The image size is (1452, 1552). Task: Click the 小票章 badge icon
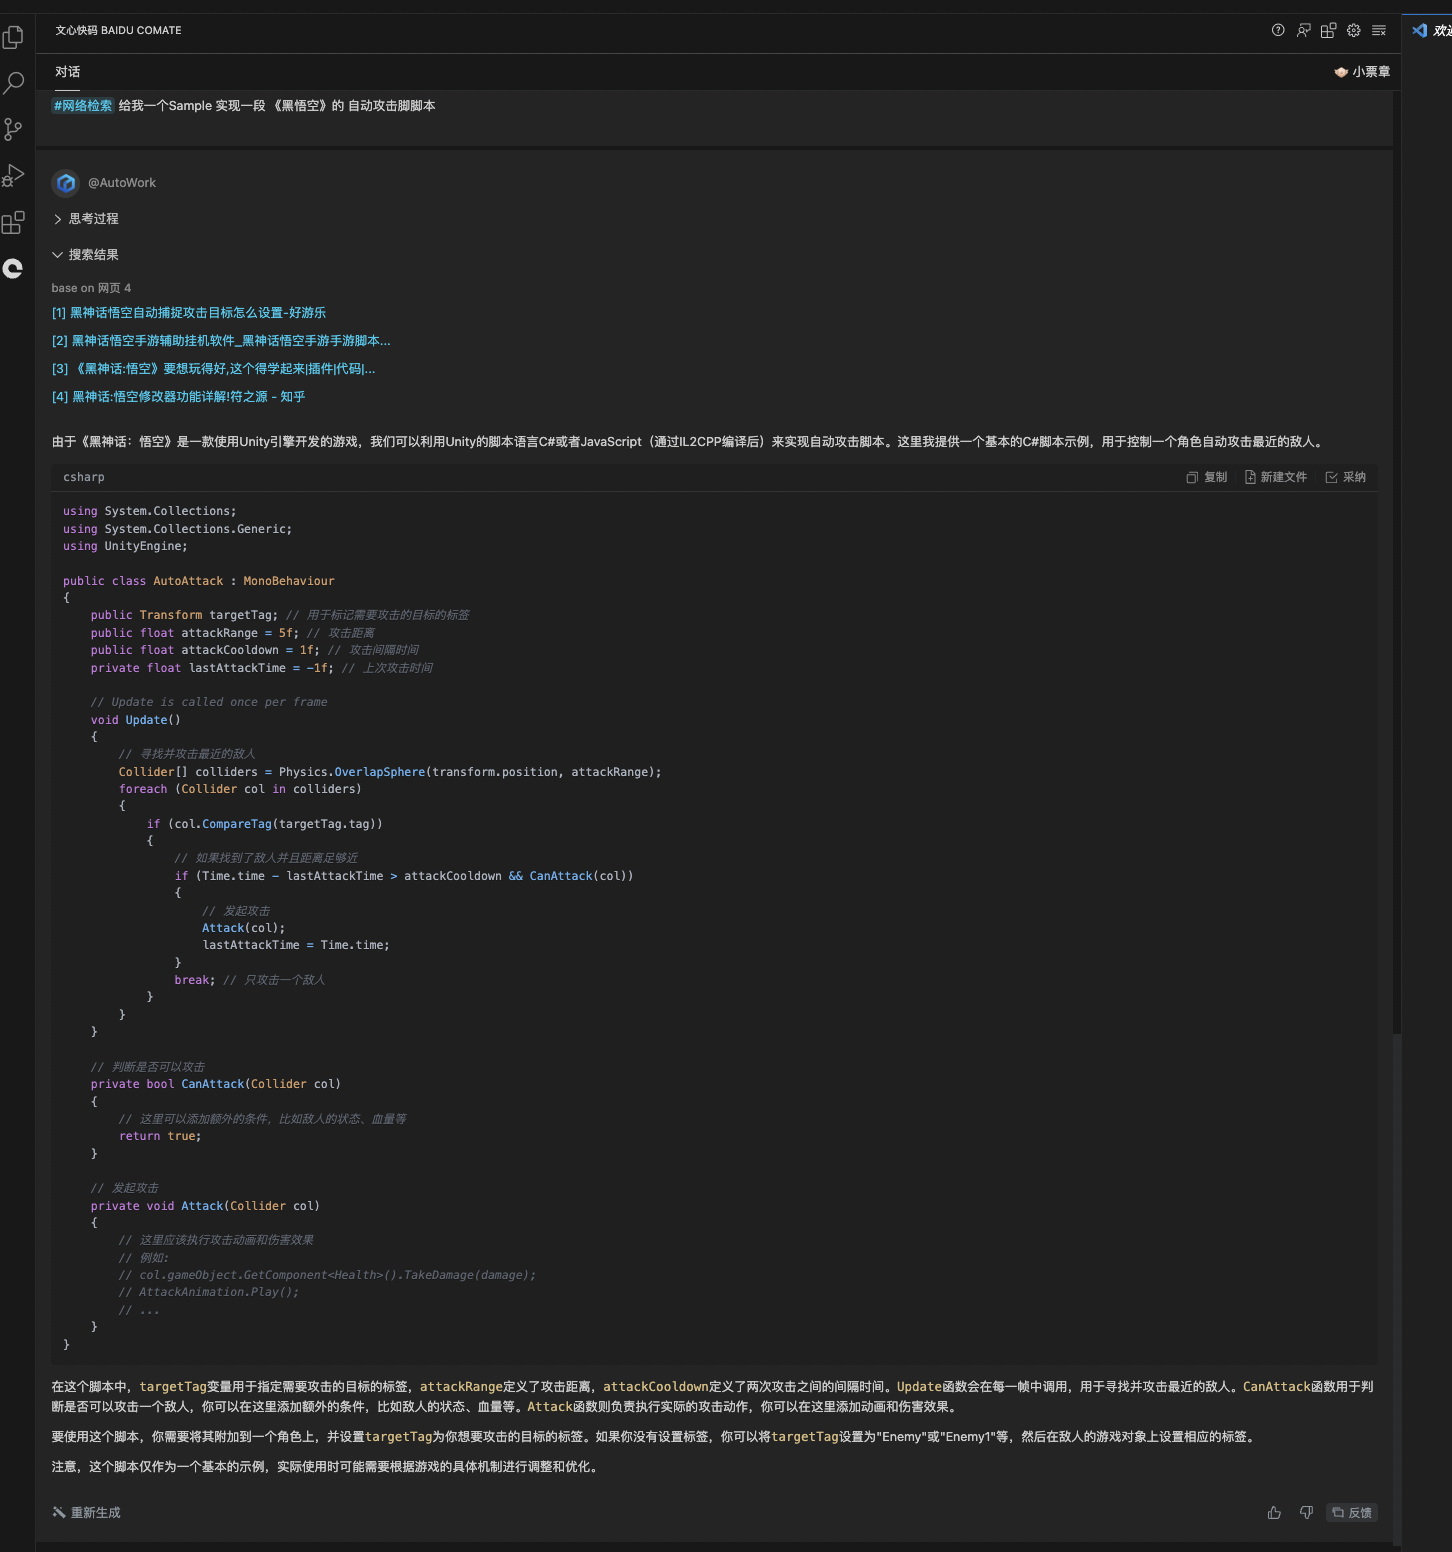(1341, 72)
